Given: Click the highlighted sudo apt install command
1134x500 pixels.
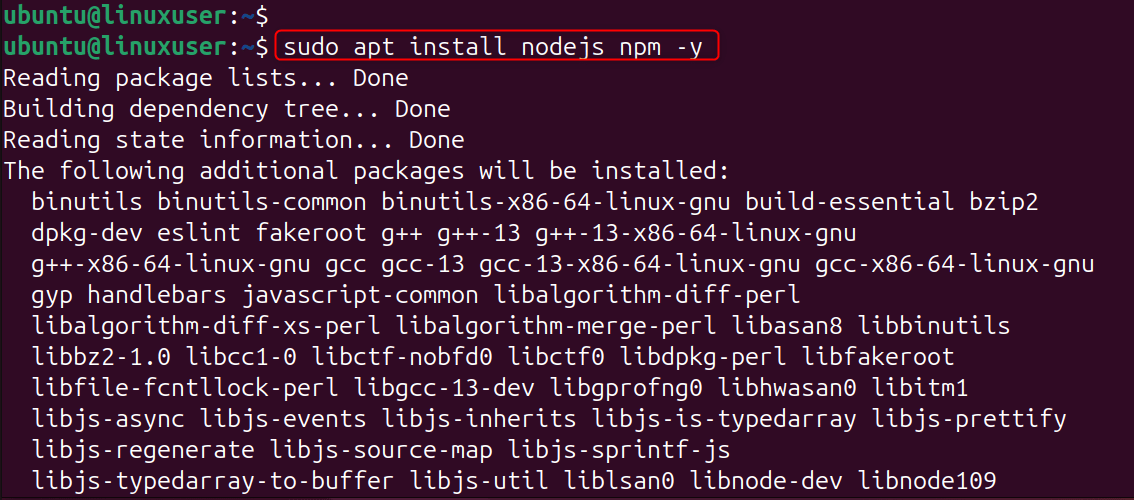Looking at the screenshot, I should (x=496, y=47).
